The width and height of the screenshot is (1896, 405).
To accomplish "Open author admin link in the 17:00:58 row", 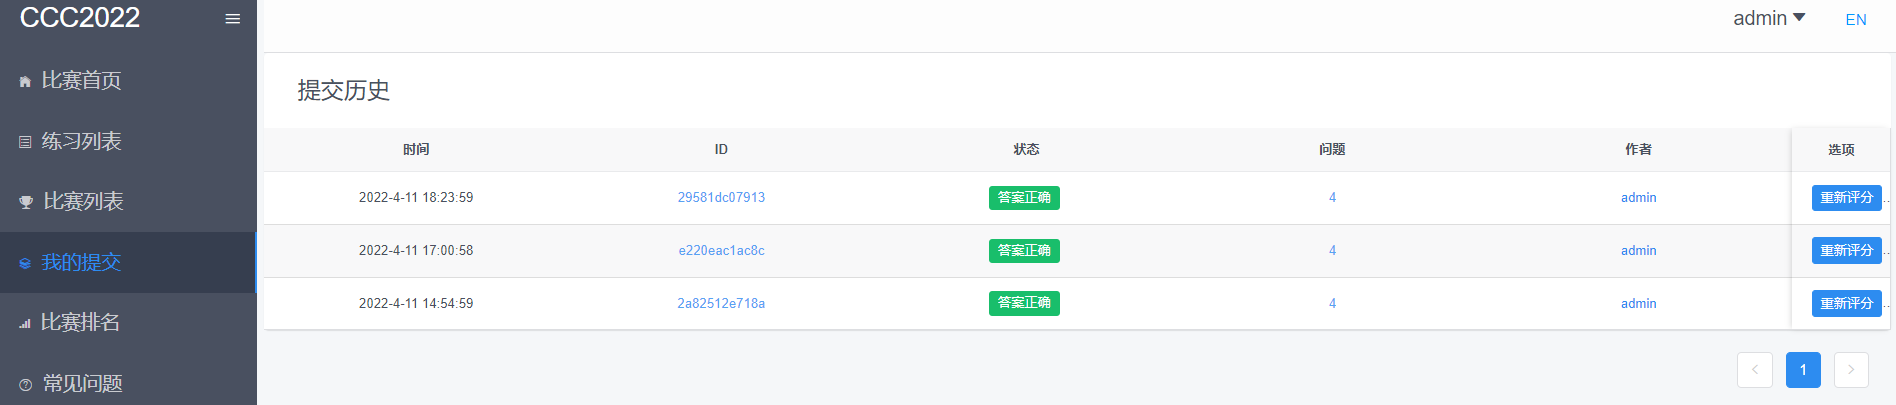I will [x=1638, y=251].
